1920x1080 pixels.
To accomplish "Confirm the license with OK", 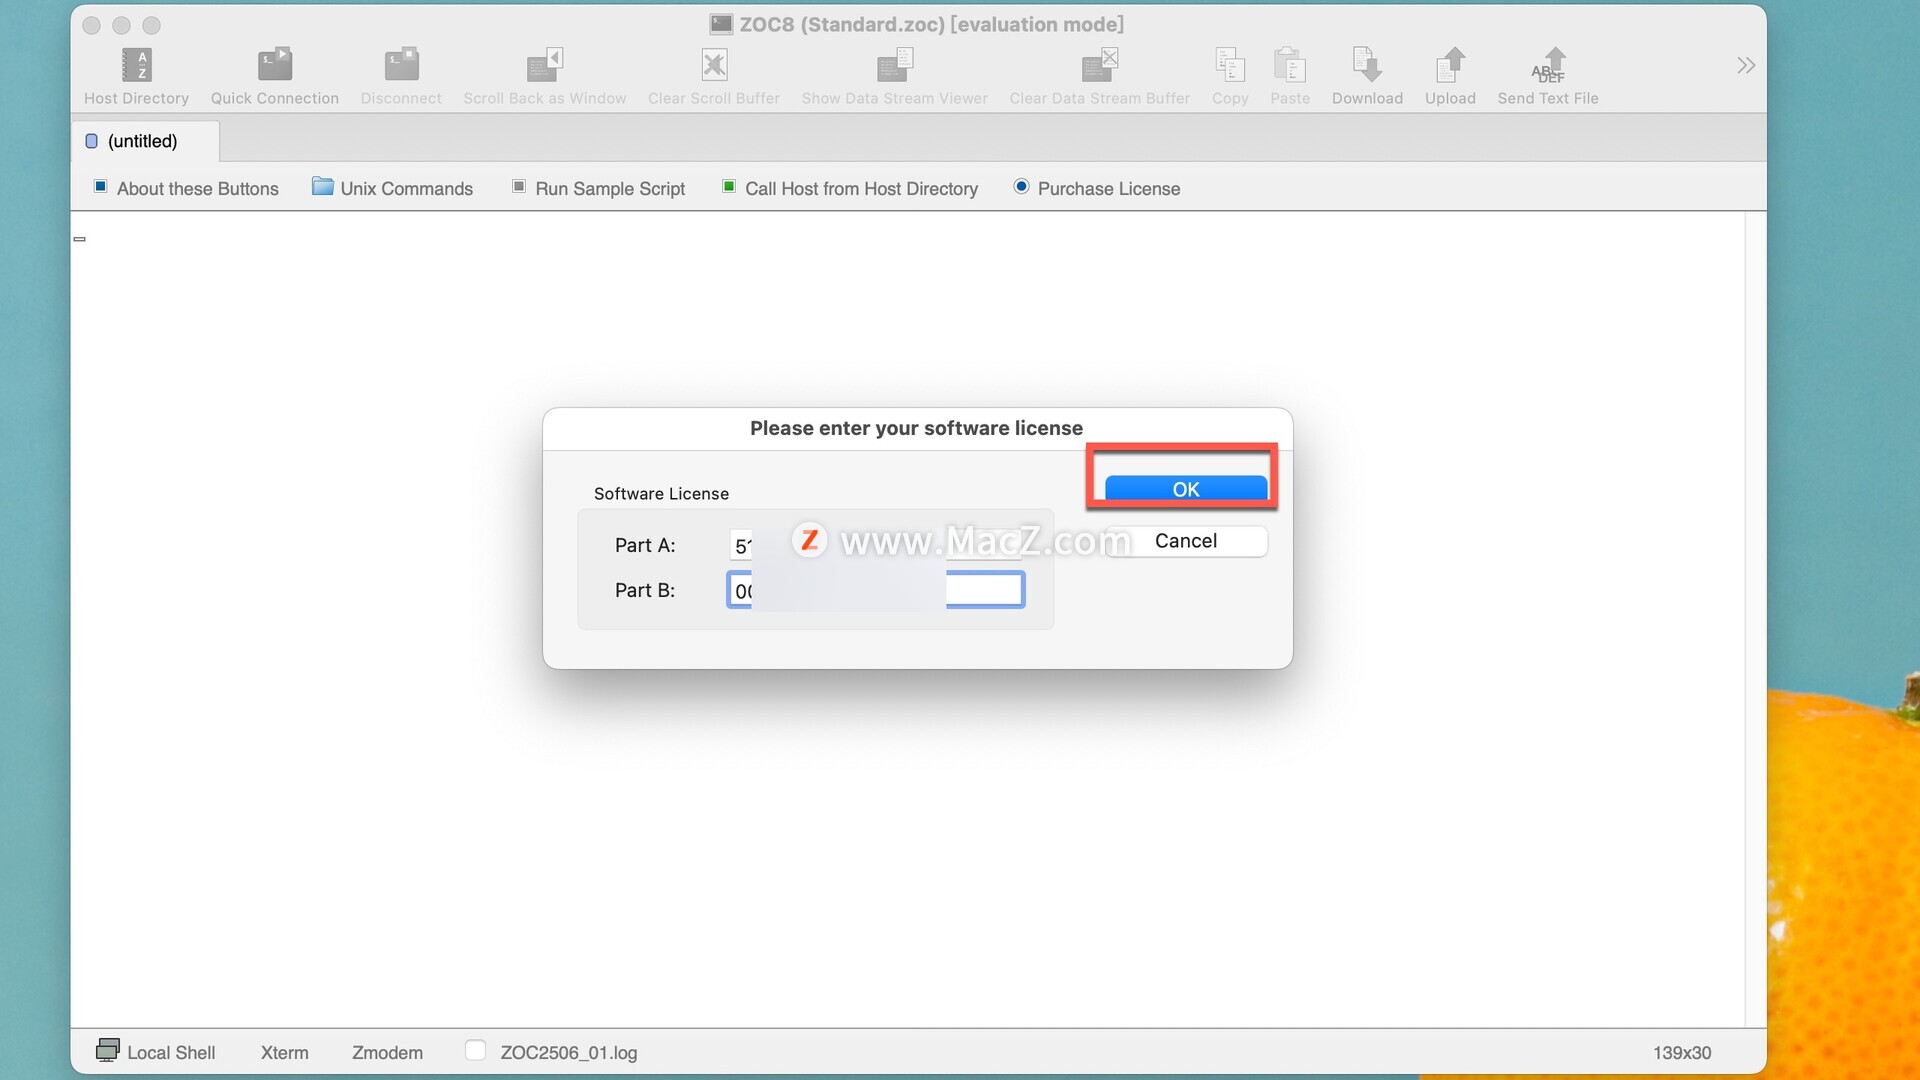I will 1186,488.
